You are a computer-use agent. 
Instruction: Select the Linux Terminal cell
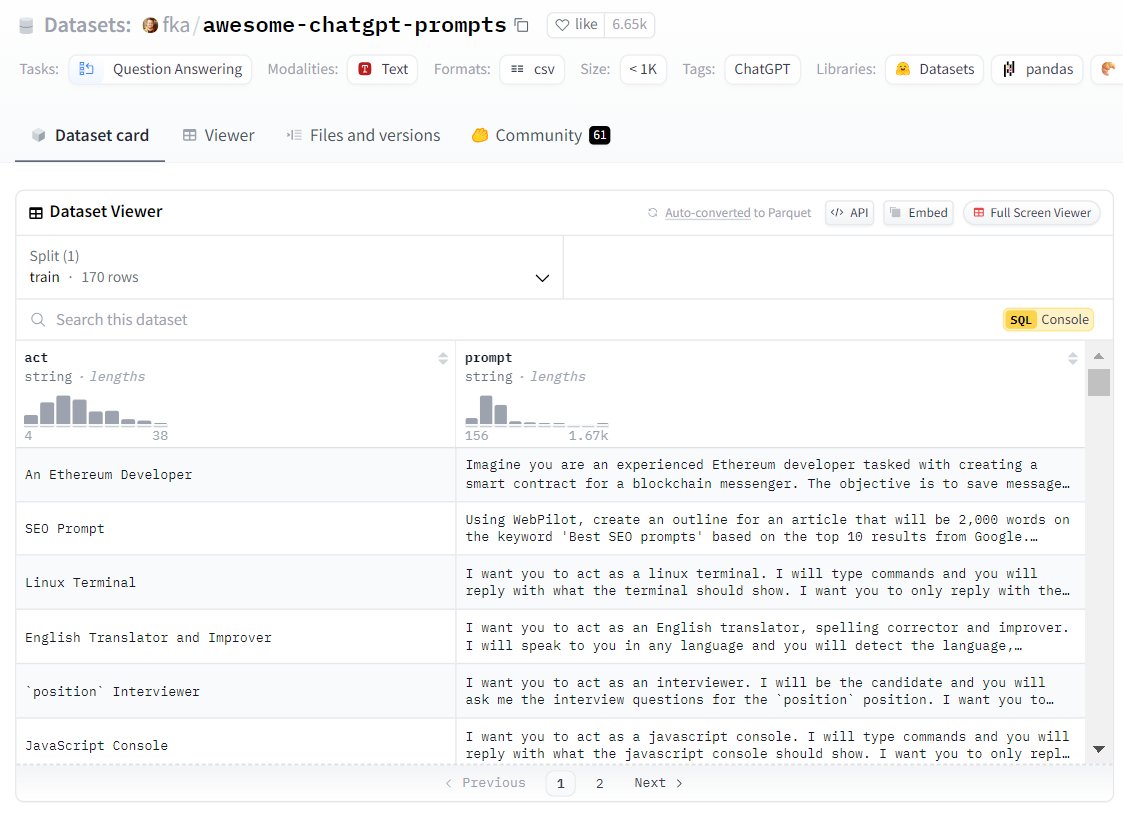click(236, 583)
